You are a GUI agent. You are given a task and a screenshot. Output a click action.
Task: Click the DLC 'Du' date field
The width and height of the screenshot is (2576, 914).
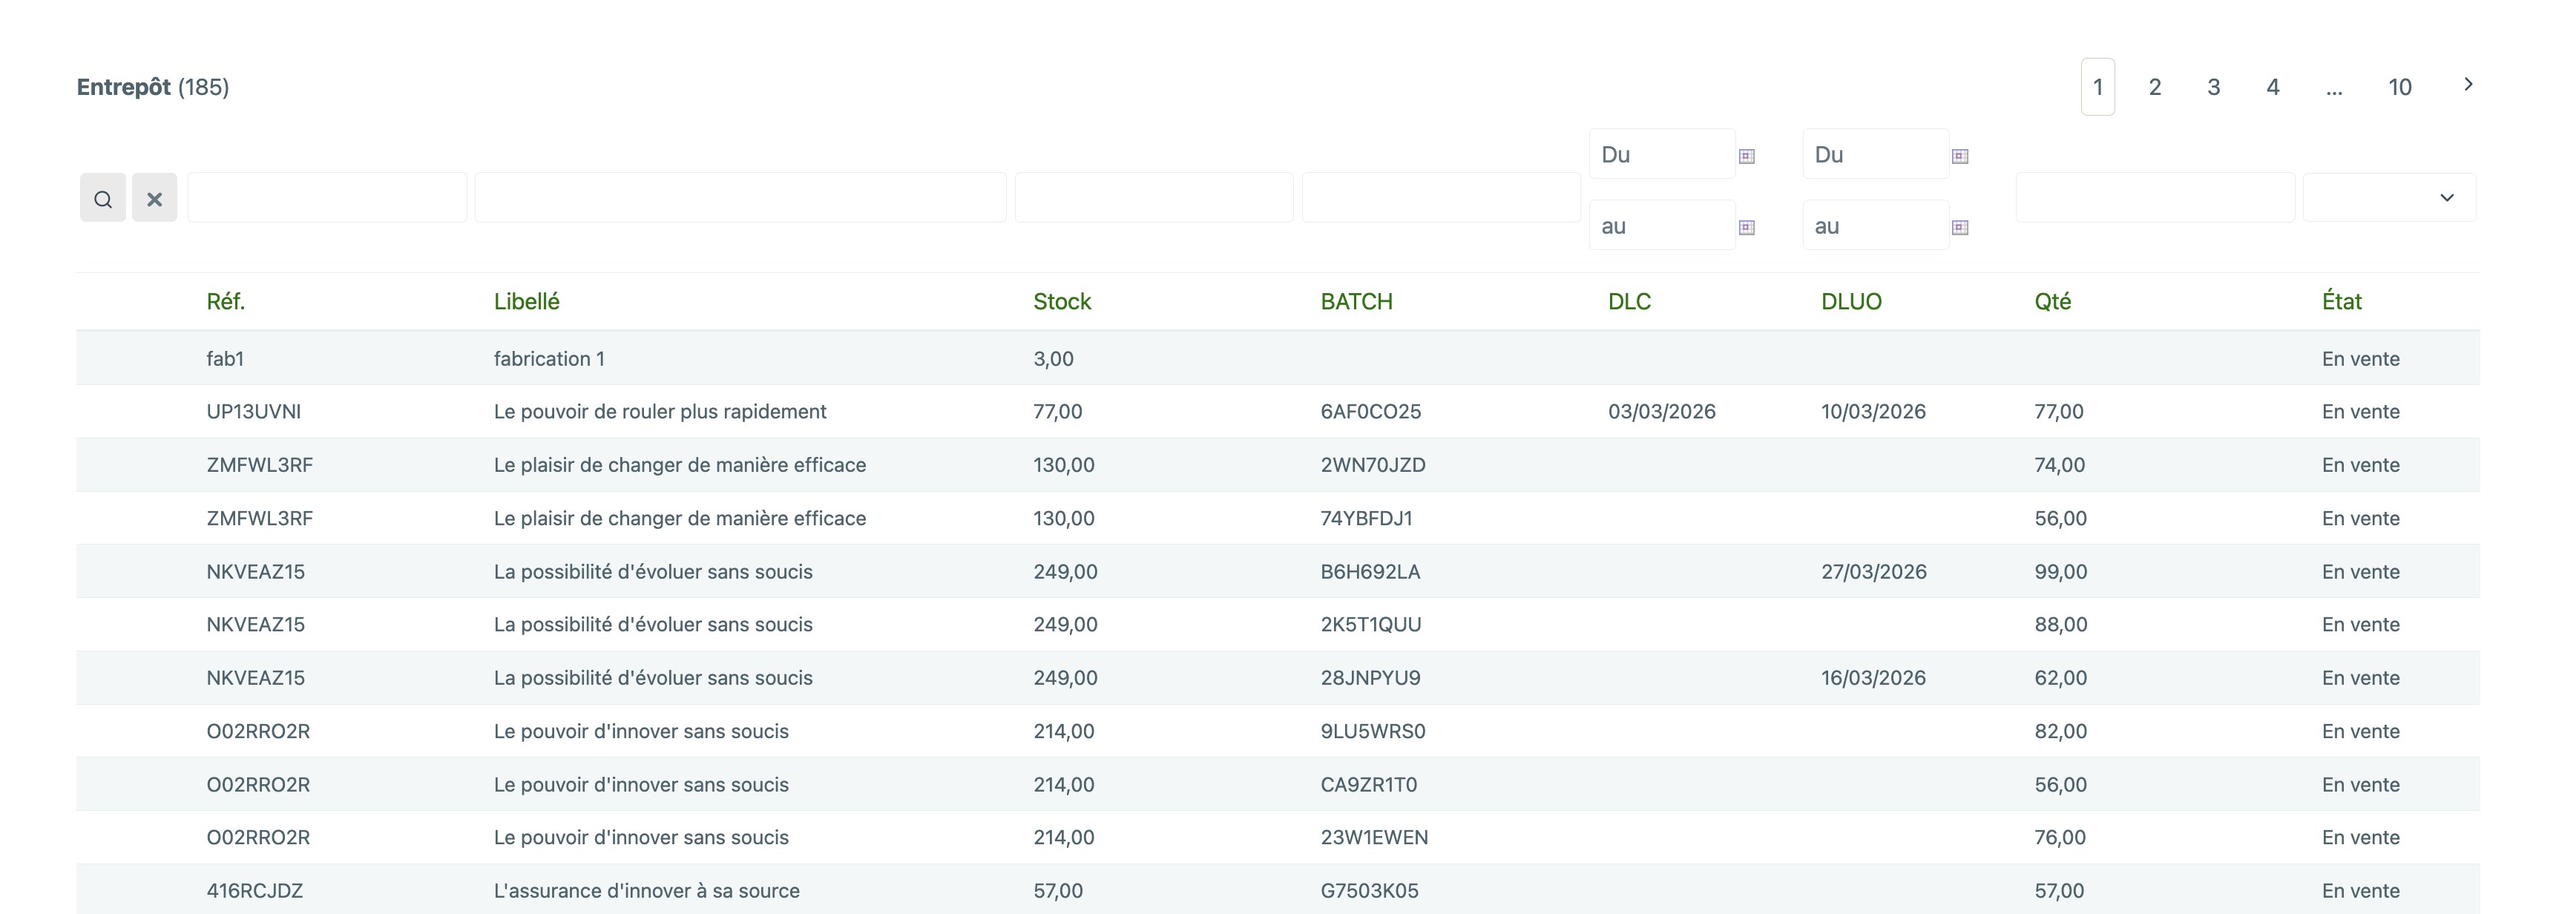pyautogui.click(x=1662, y=154)
